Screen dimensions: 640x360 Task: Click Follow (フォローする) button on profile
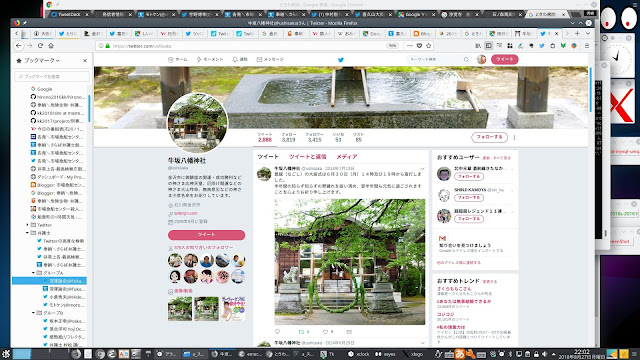[x=489, y=137]
